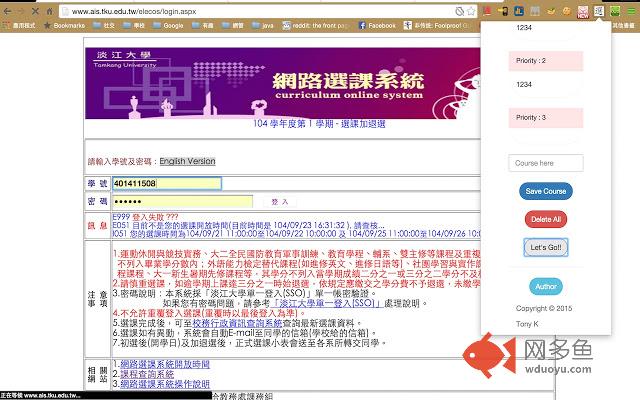Screen dimensions: 640x400
Task: Click the Delete All button
Action: 546,219
